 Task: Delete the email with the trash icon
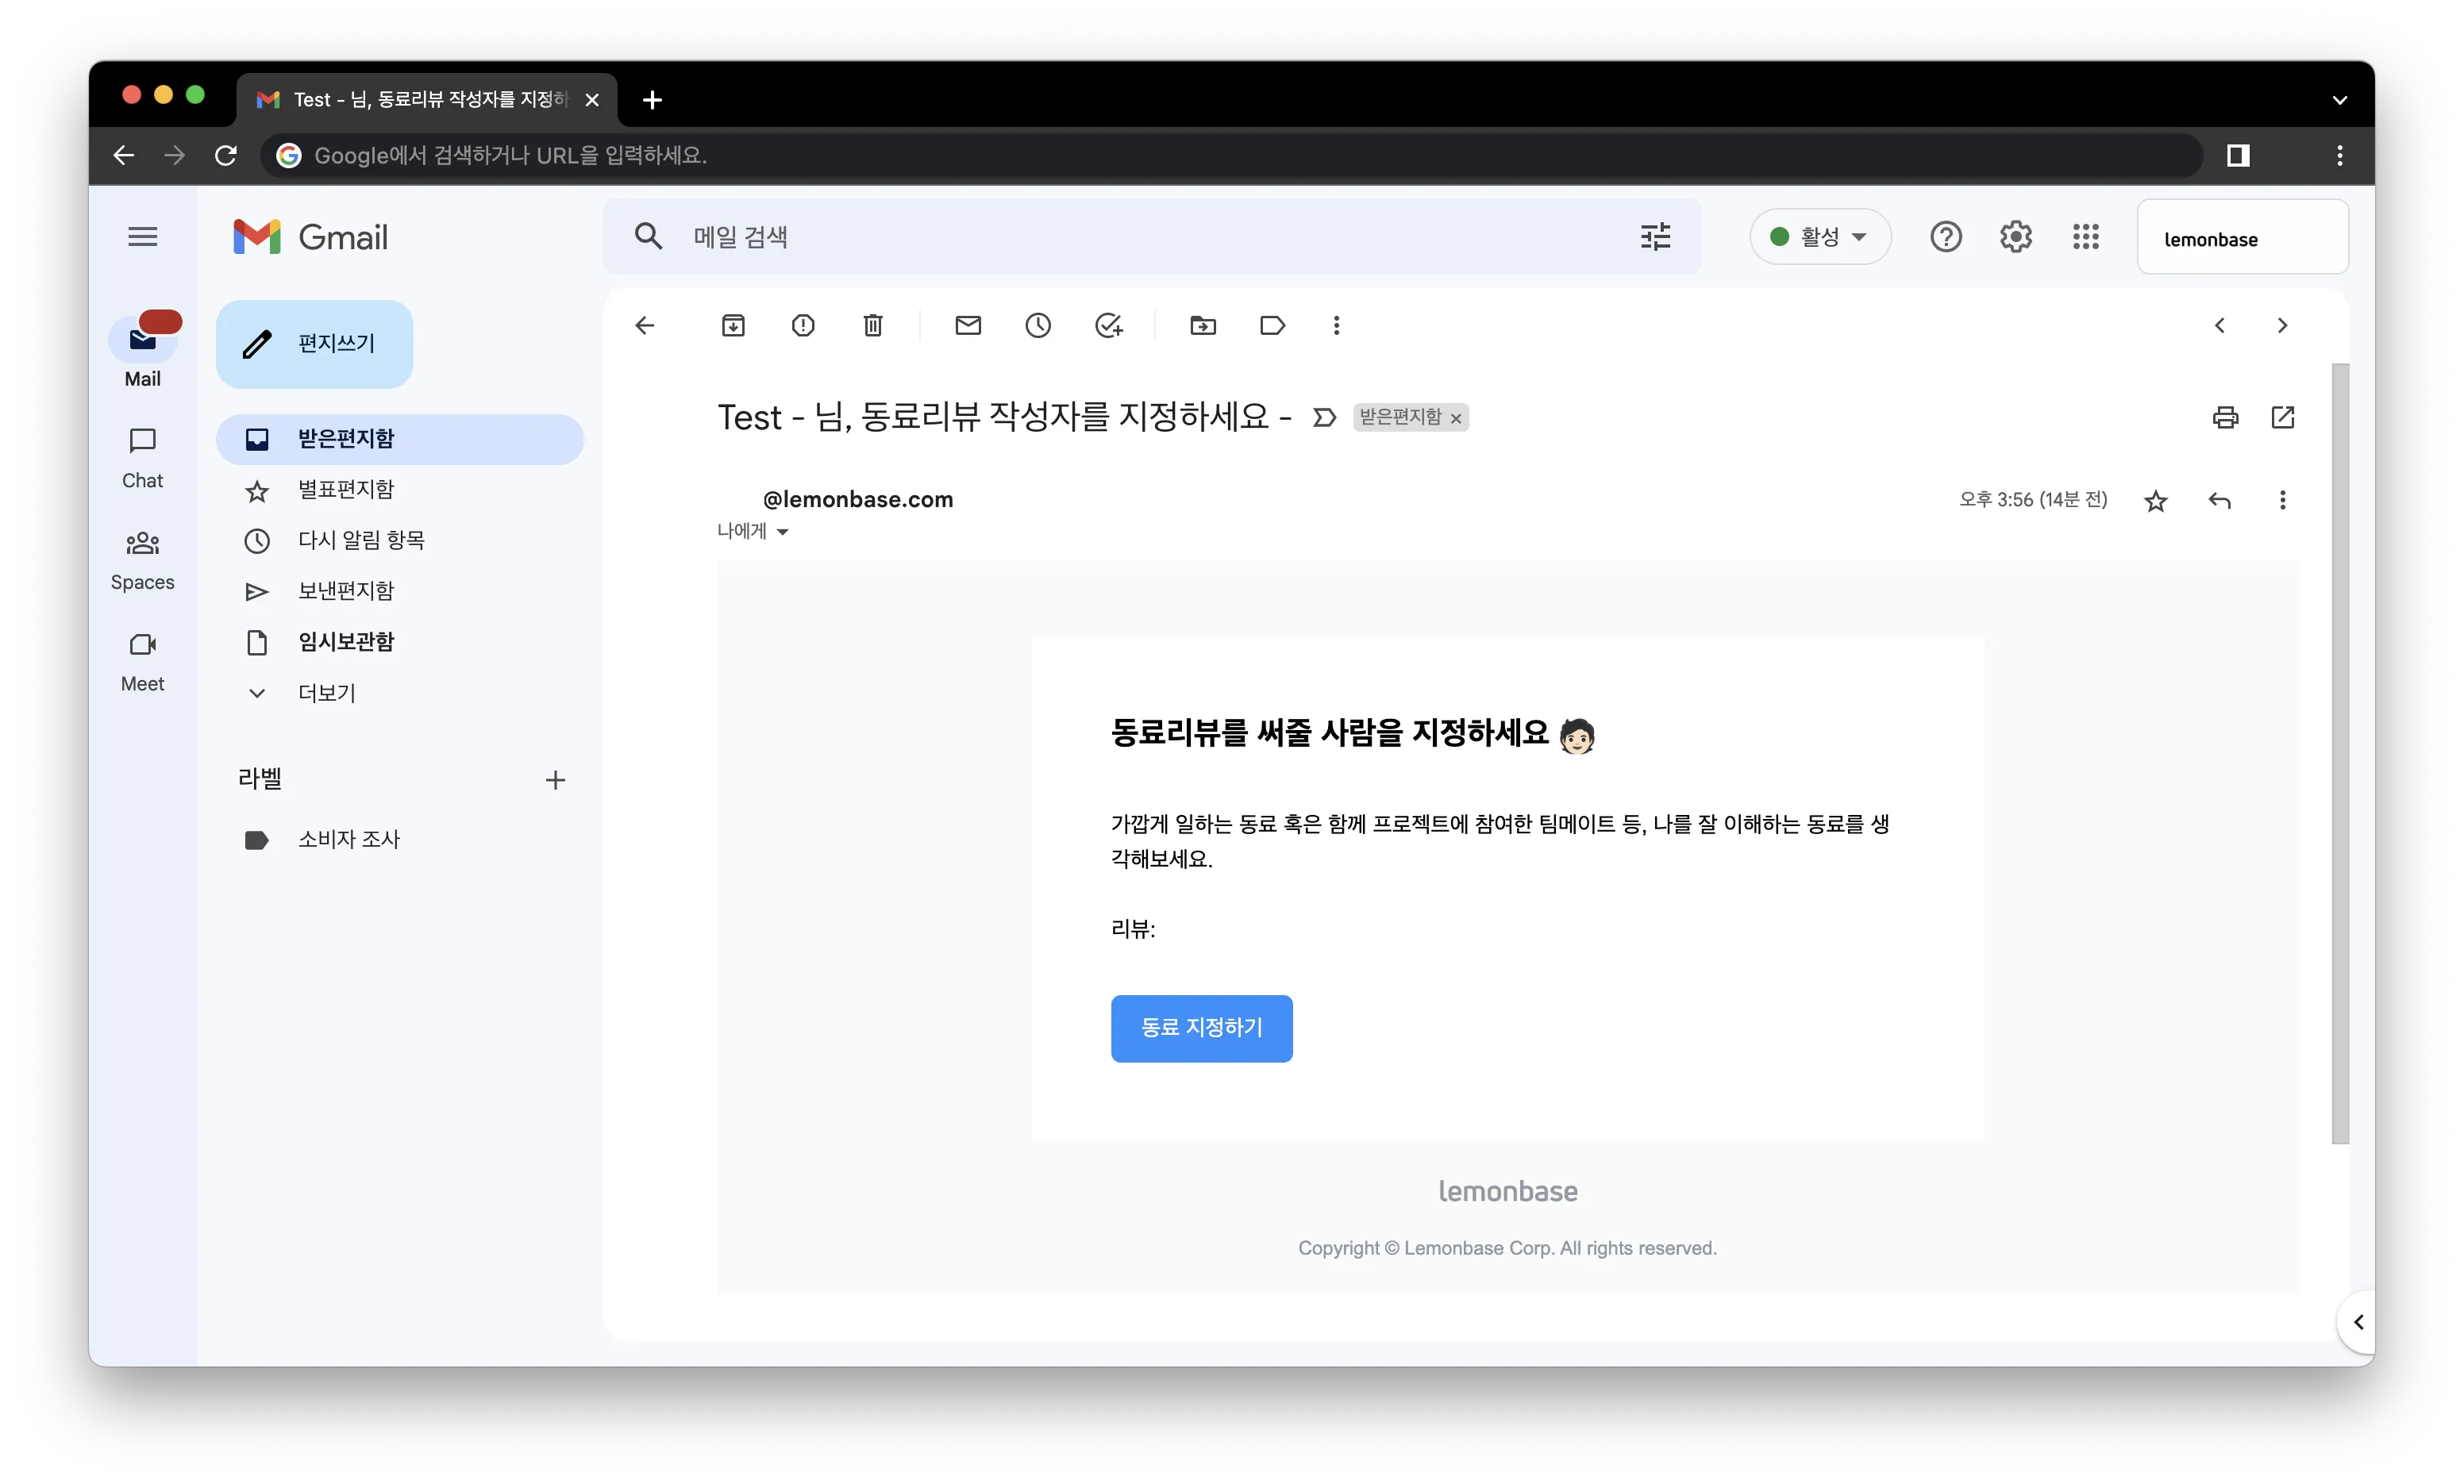(x=873, y=325)
